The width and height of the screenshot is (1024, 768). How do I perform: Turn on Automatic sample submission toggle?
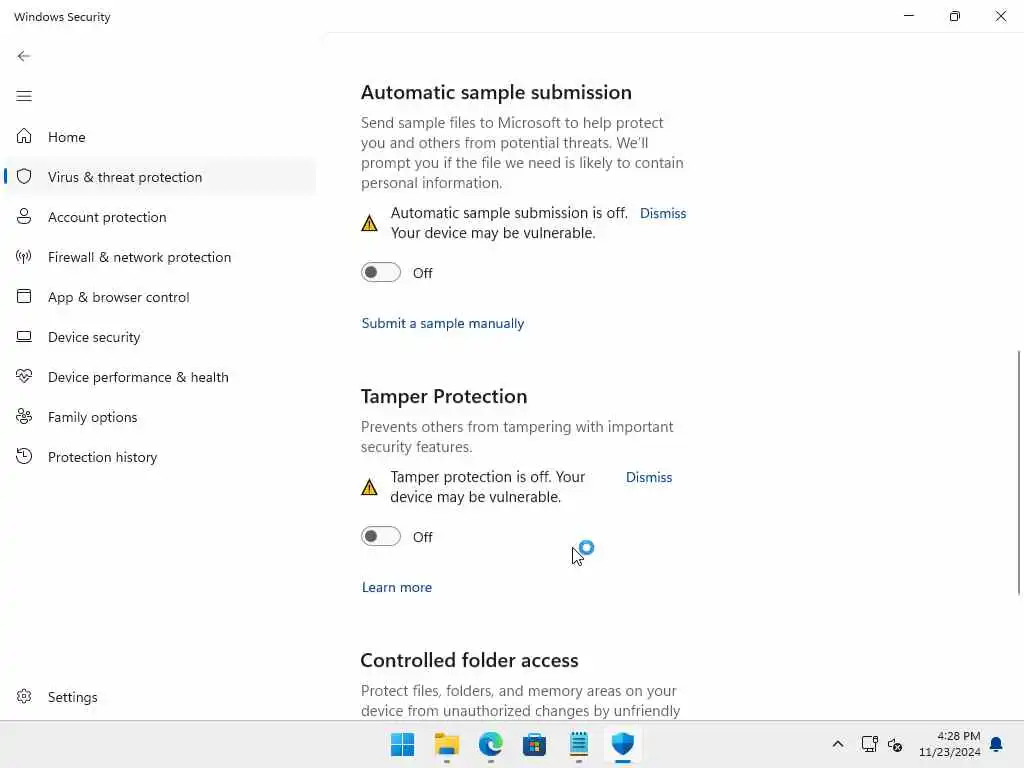click(x=381, y=272)
